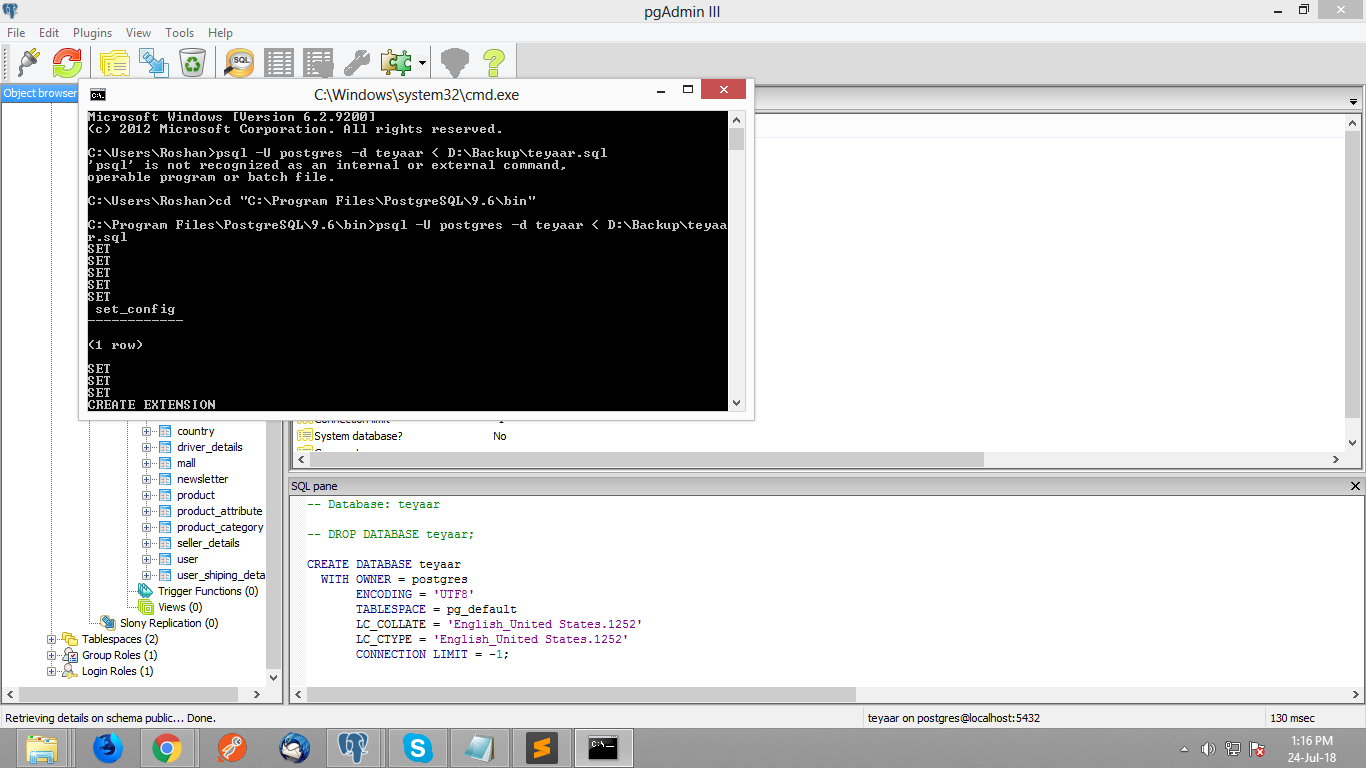1366x768 pixels.
Task: Expand the product_attribute table node
Action: pyautogui.click(x=146, y=511)
